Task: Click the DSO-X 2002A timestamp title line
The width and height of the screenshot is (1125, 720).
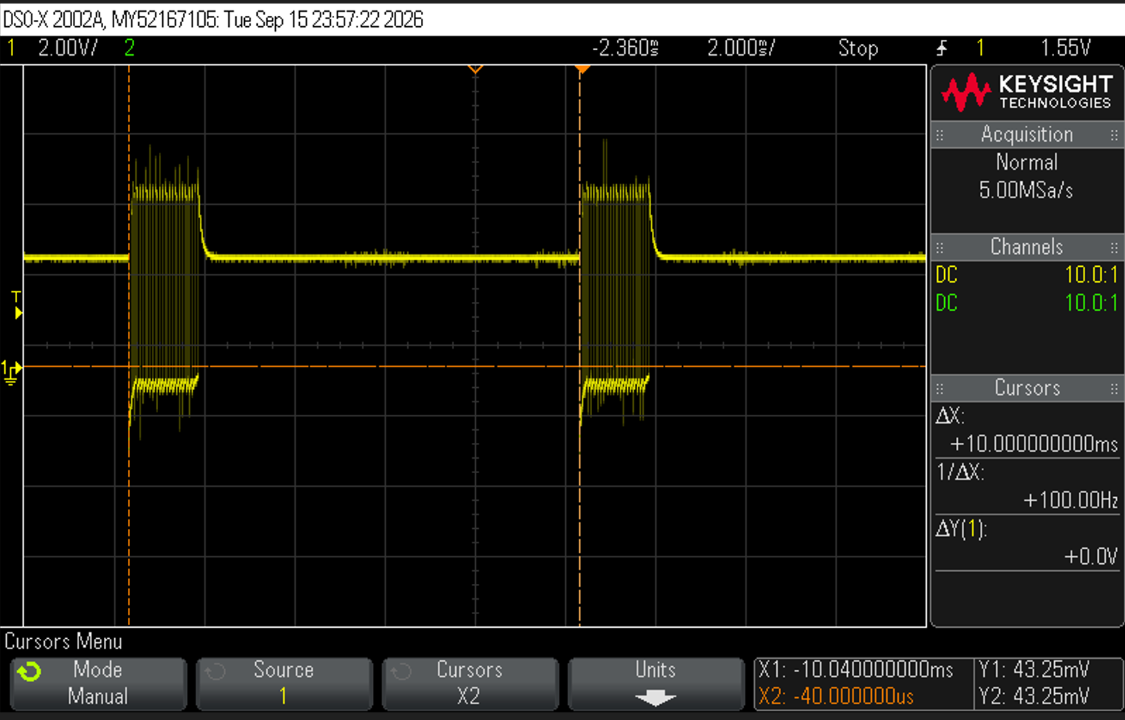Action: [213, 19]
